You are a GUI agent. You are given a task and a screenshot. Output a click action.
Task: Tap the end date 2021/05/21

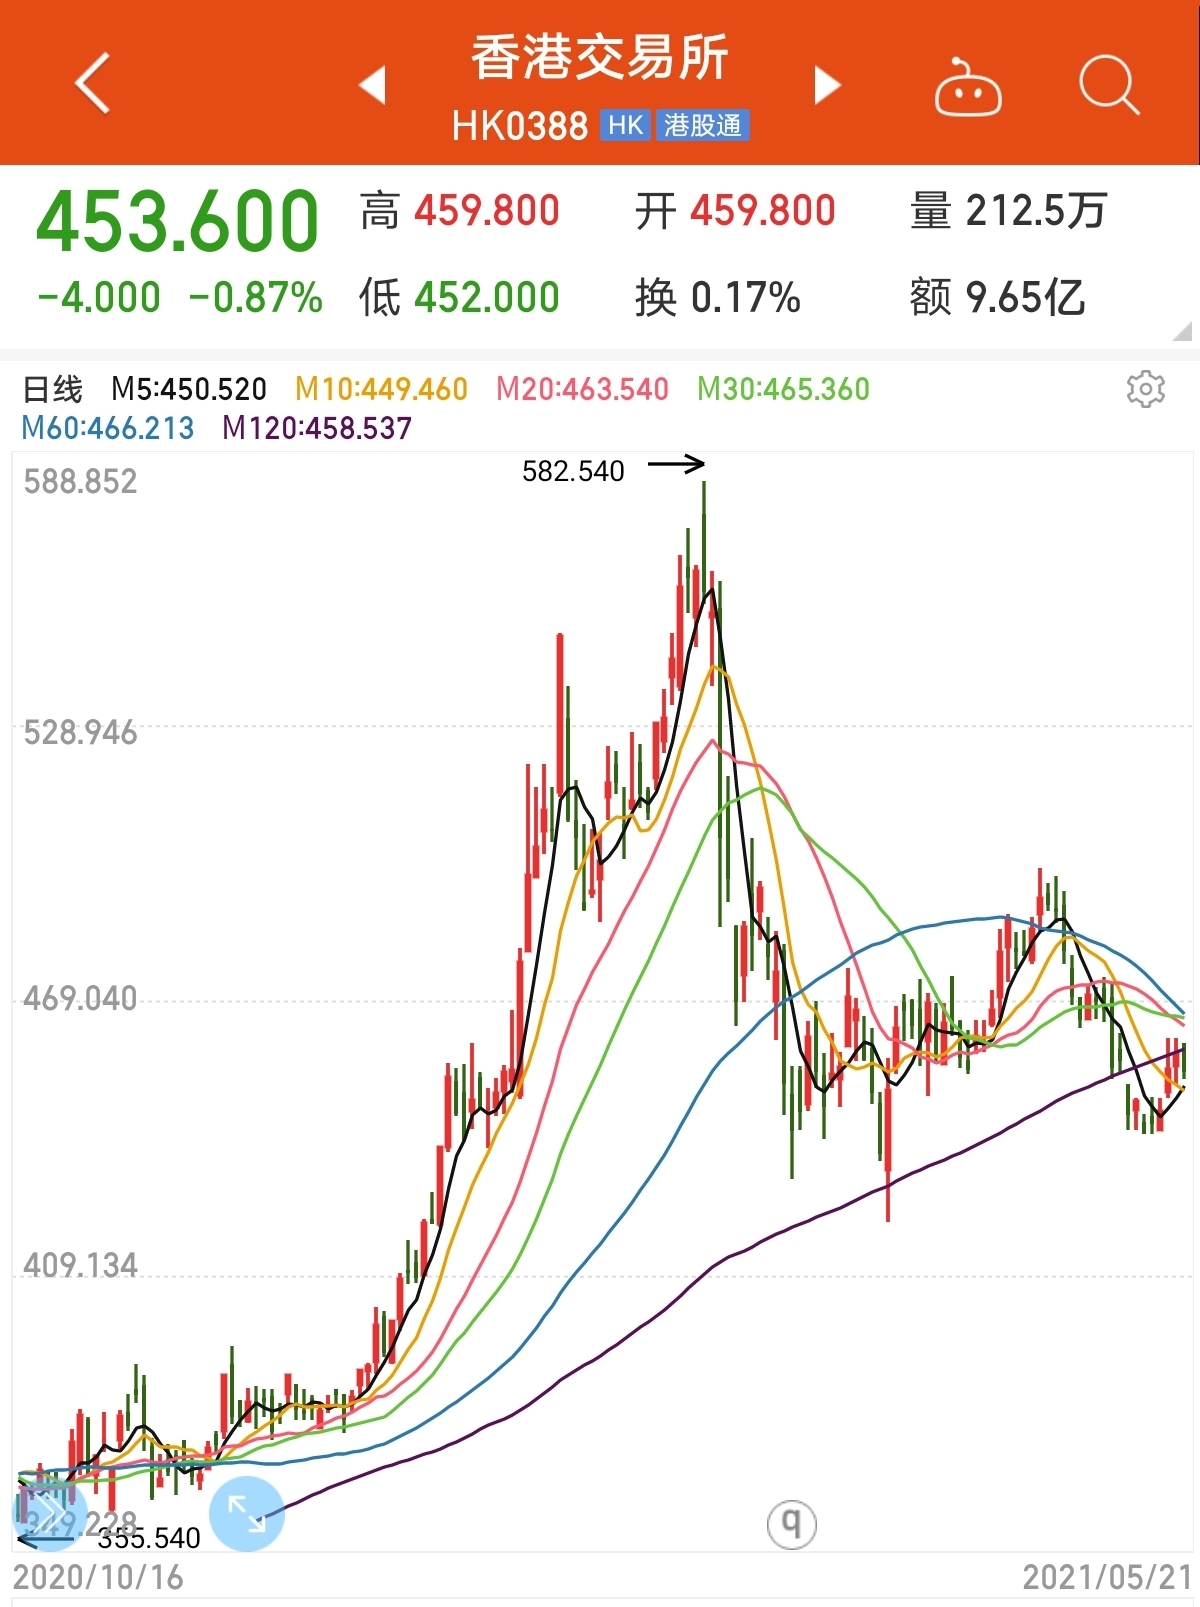coord(1107,1578)
